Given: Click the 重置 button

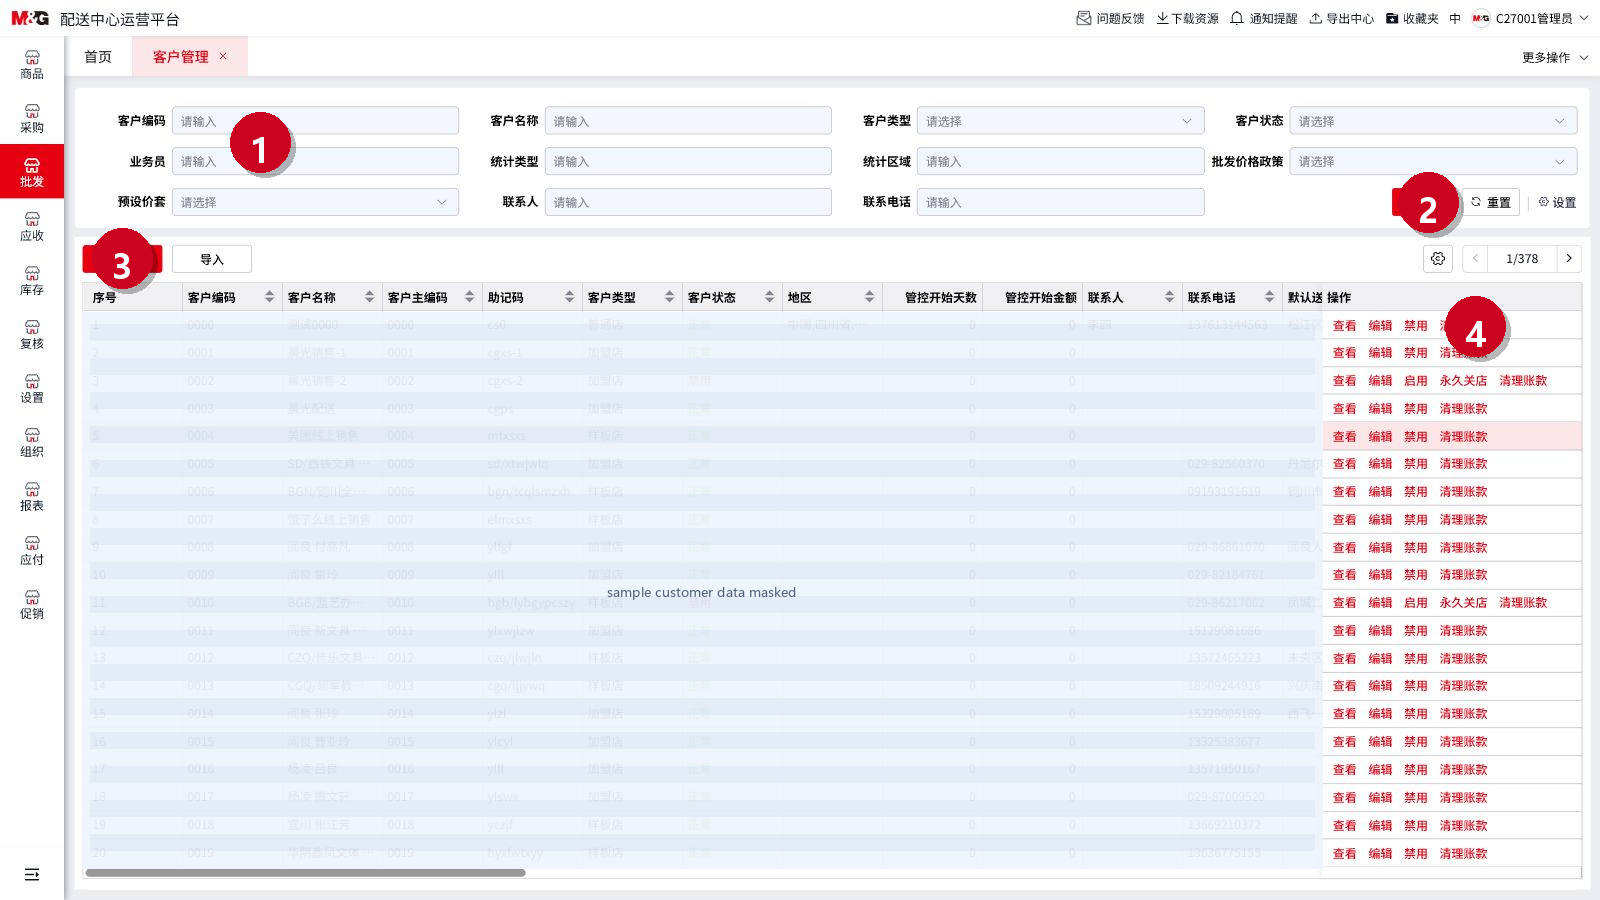Looking at the screenshot, I should click(x=1491, y=202).
